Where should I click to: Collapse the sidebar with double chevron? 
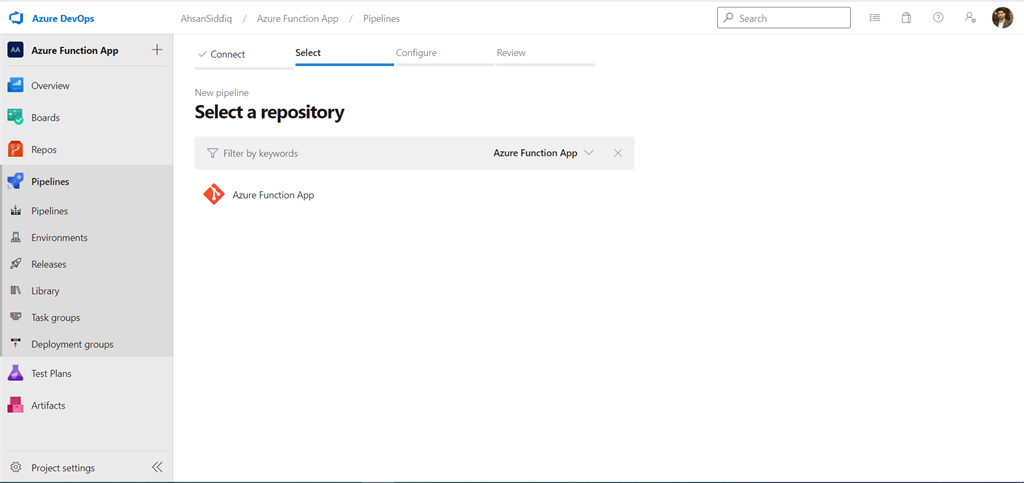tap(157, 467)
